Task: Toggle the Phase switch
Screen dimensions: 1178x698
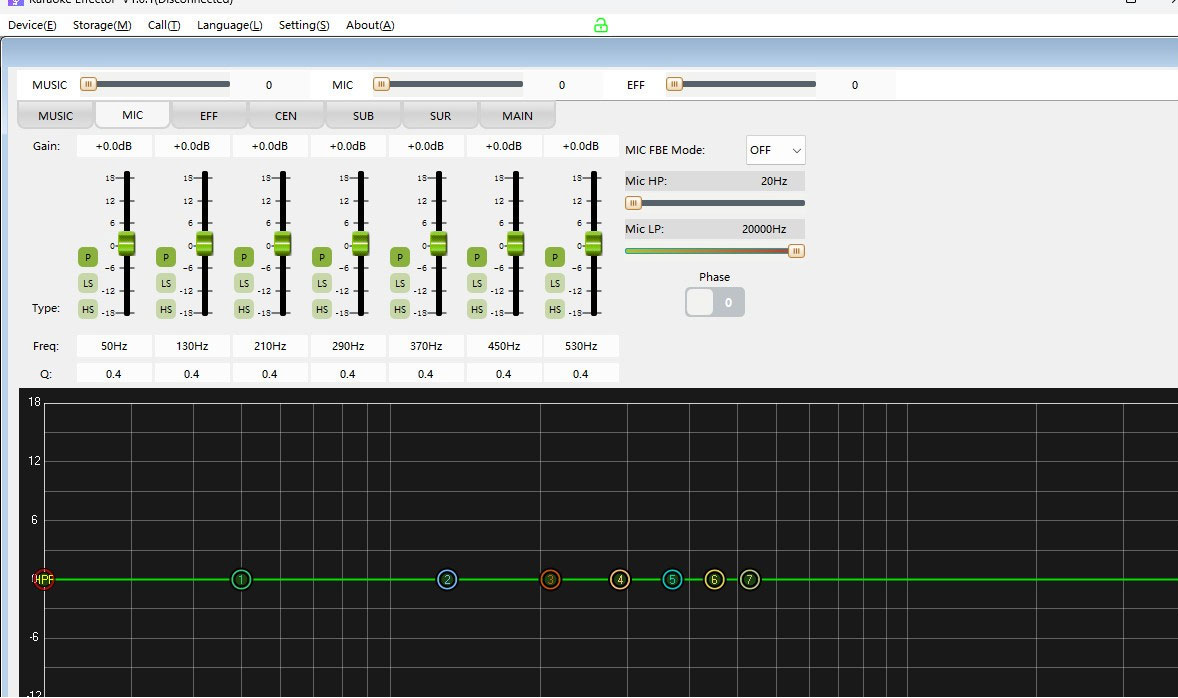Action: click(x=714, y=302)
